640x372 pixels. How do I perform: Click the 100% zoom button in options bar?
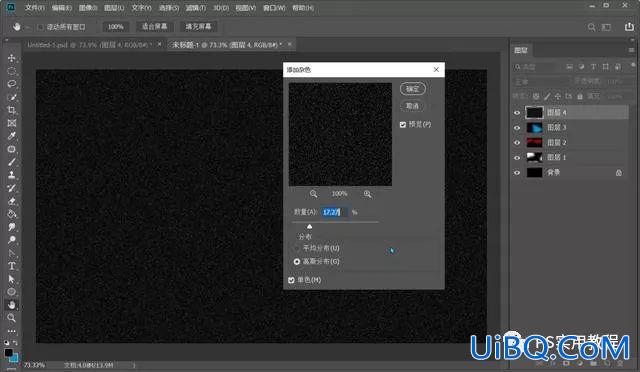pos(116,27)
